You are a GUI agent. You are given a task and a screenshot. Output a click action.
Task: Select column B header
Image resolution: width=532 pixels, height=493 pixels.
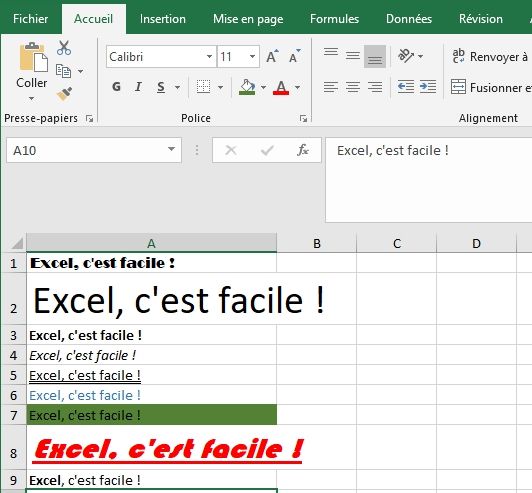pos(317,243)
